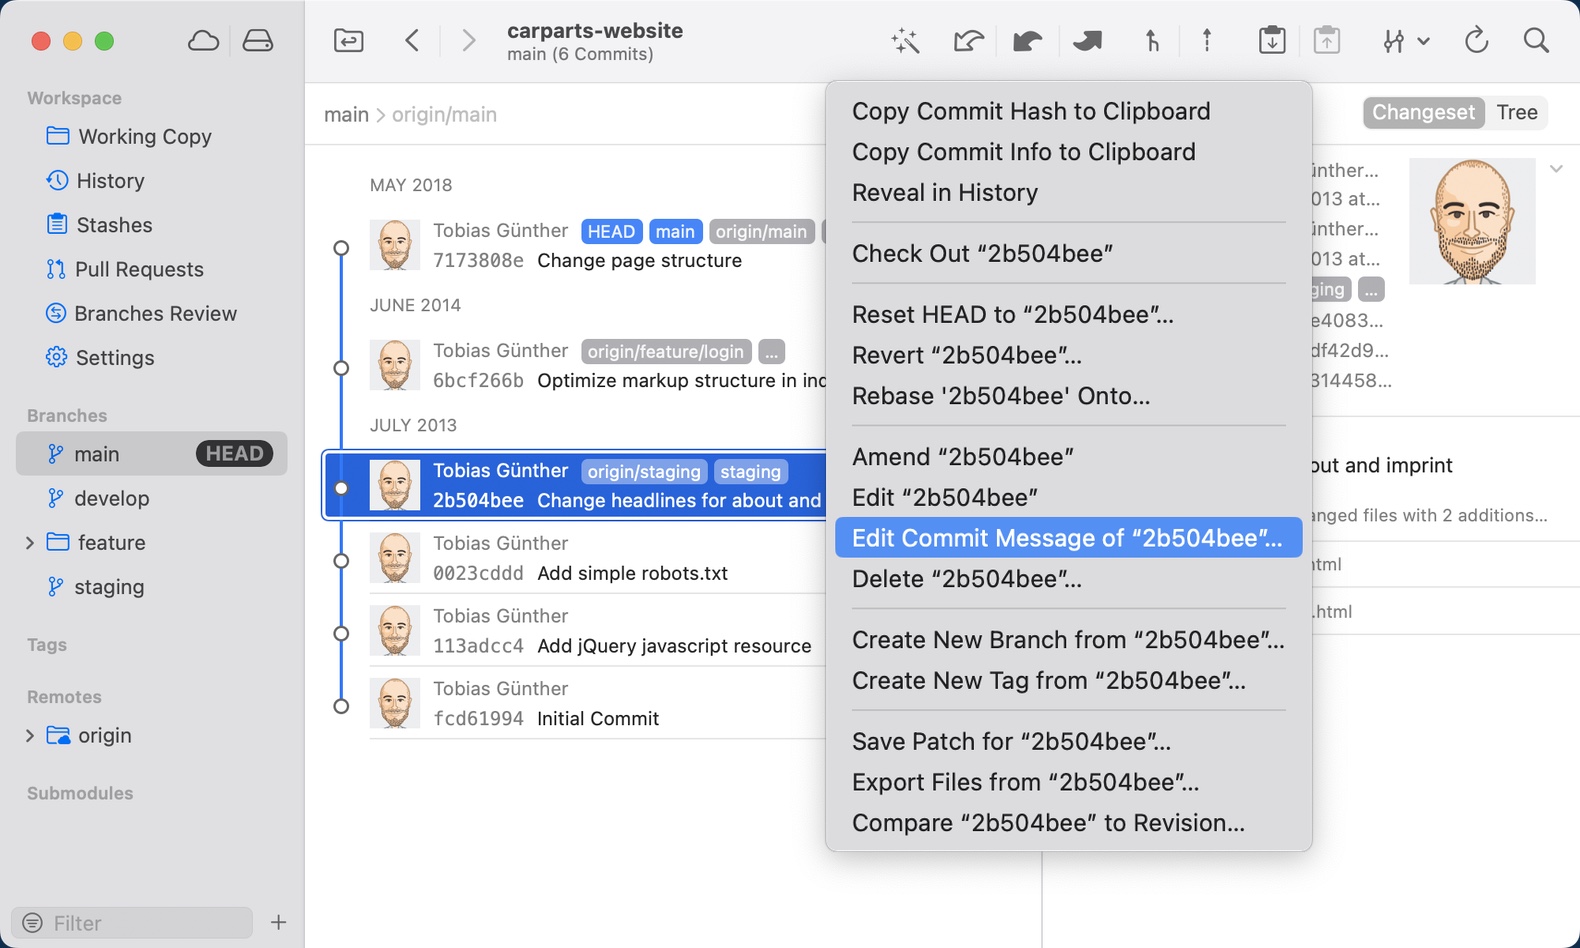Click the Fetch refresh icon in toolbar
Screen dimensions: 1580x948
click(x=1476, y=41)
